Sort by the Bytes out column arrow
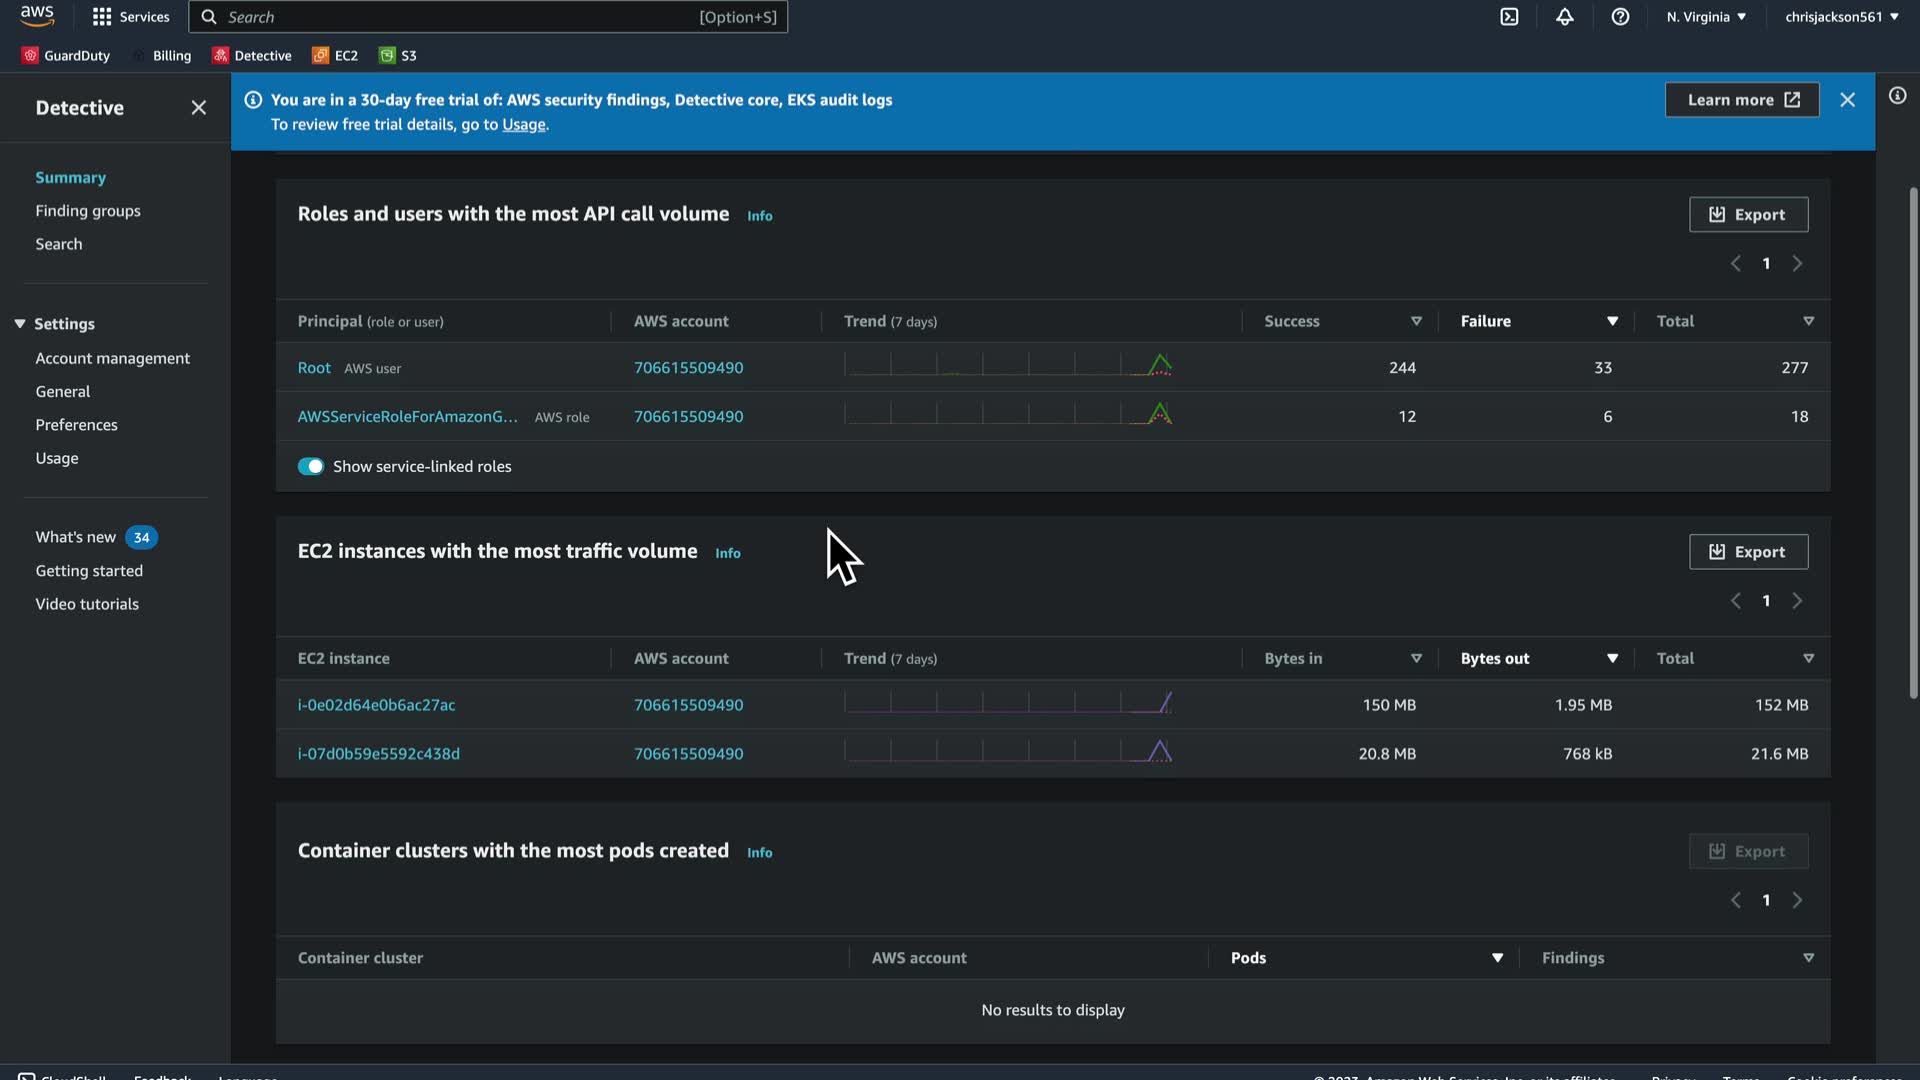 coord(1612,659)
